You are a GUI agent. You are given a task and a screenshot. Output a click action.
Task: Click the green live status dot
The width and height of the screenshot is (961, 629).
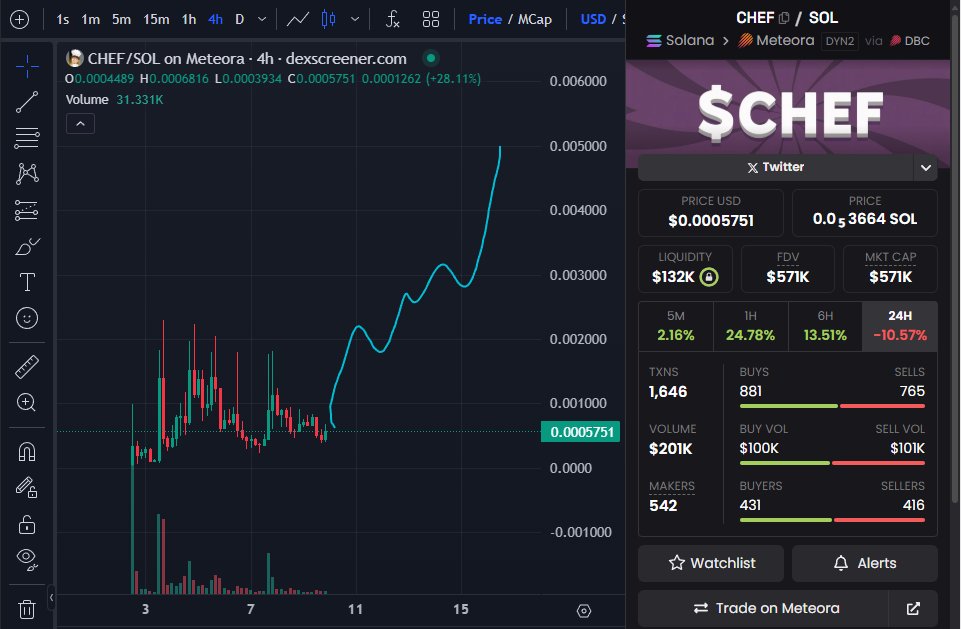coord(431,58)
